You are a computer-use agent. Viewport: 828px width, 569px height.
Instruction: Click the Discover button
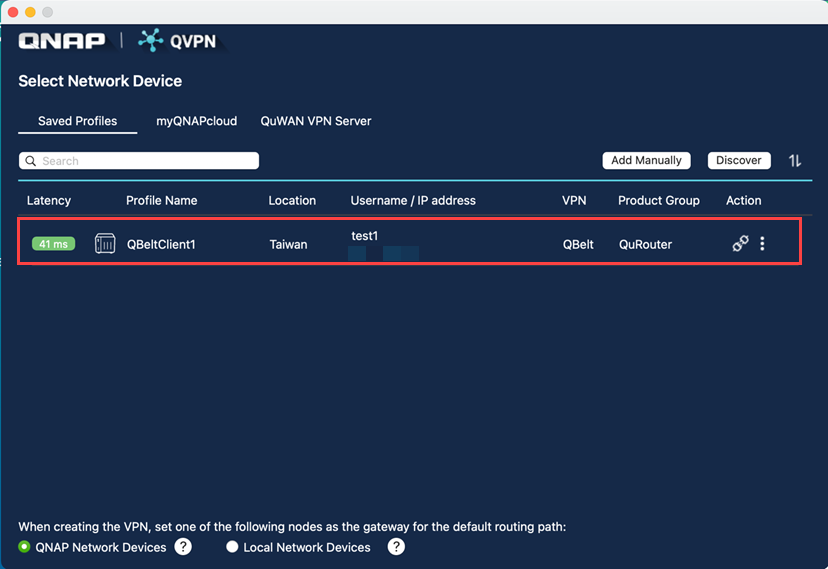coord(739,160)
